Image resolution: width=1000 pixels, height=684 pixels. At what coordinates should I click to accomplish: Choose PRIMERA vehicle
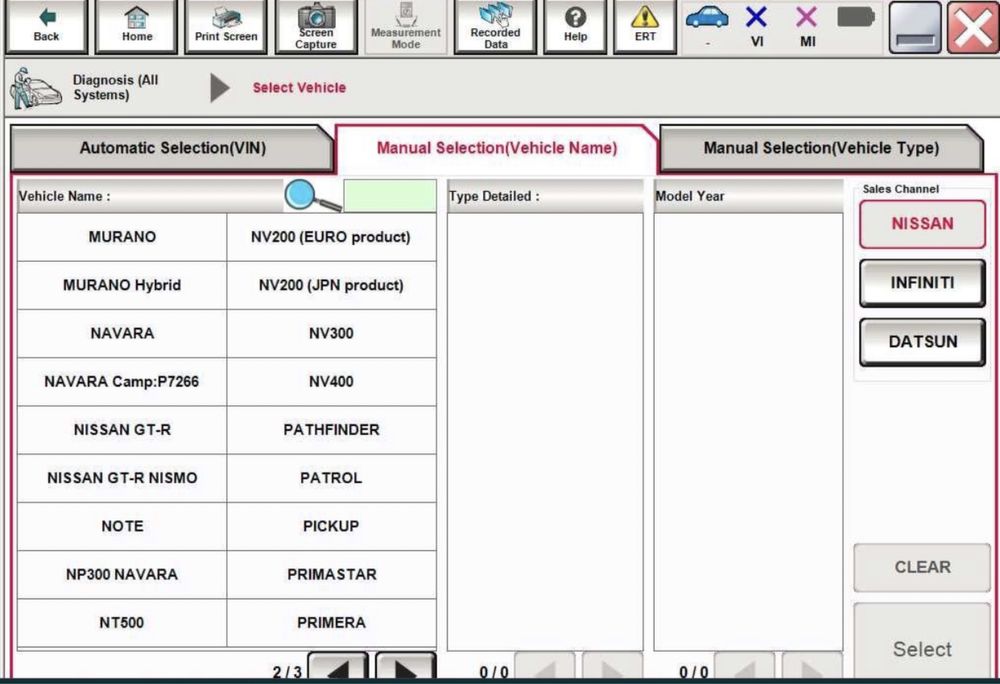click(x=331, y=622)
